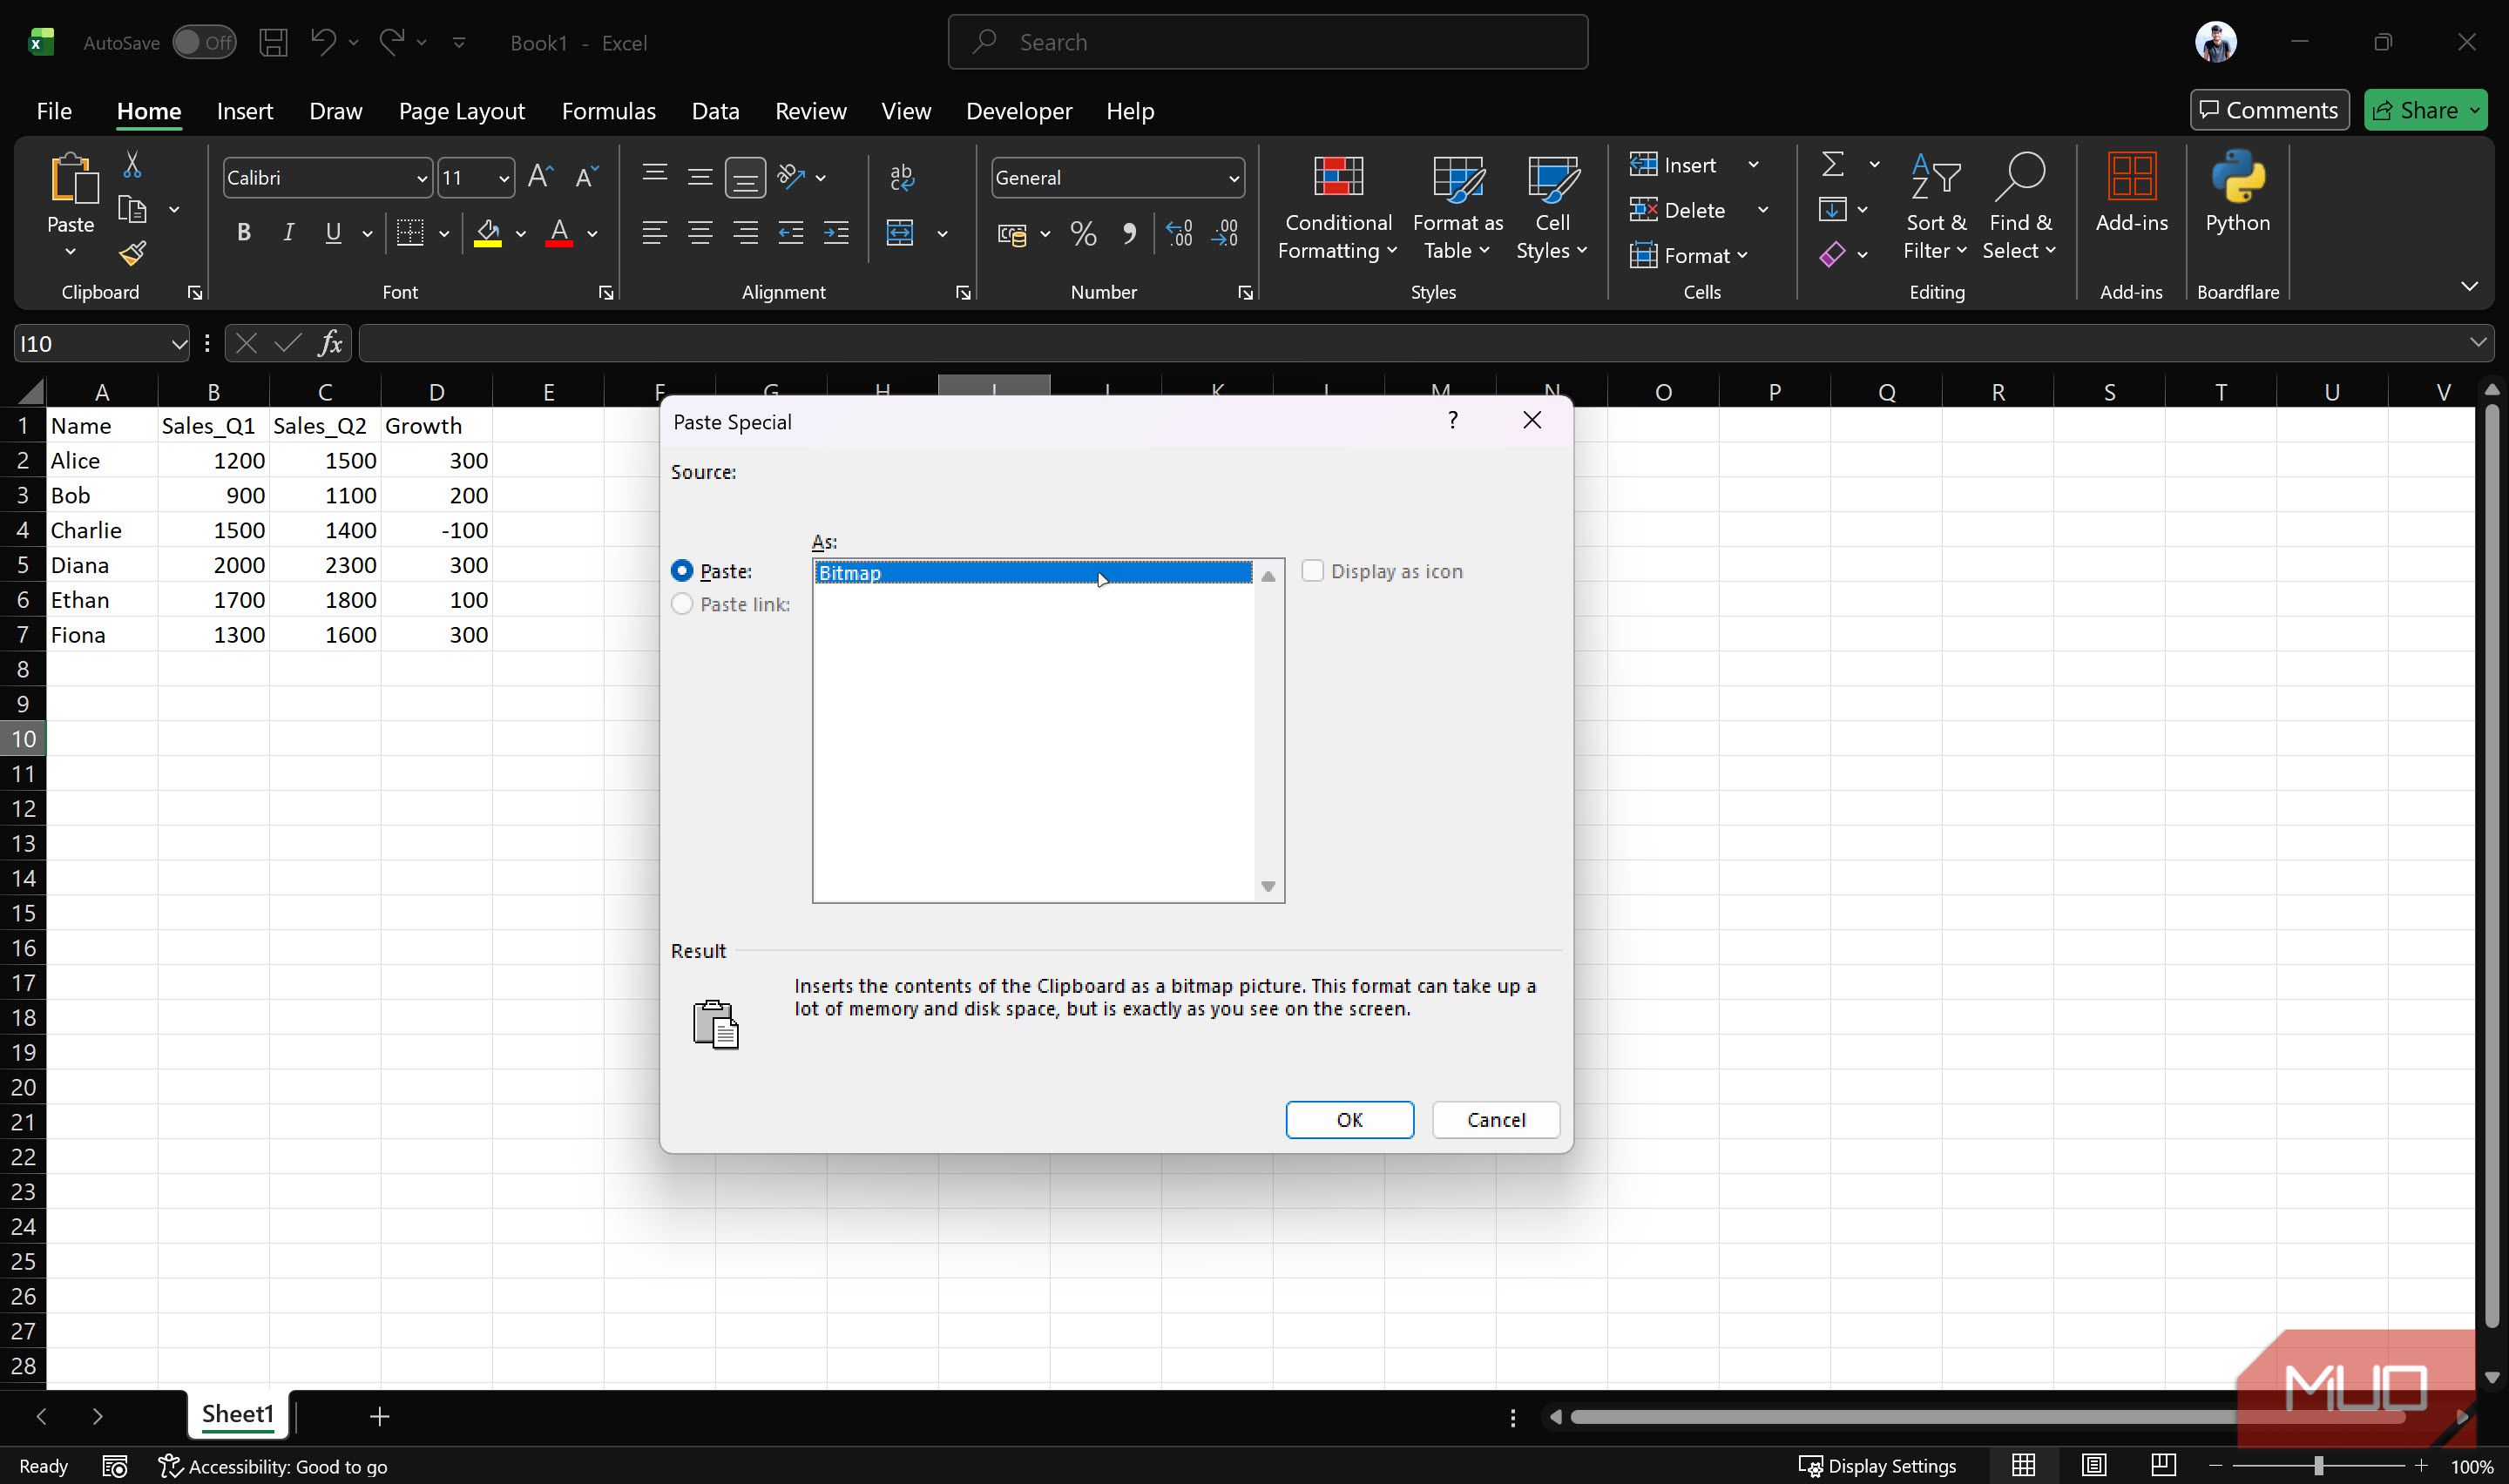Open Sort & Filter dropdown
This screenshot has height=1484, width=2509.
(1935, 207)
